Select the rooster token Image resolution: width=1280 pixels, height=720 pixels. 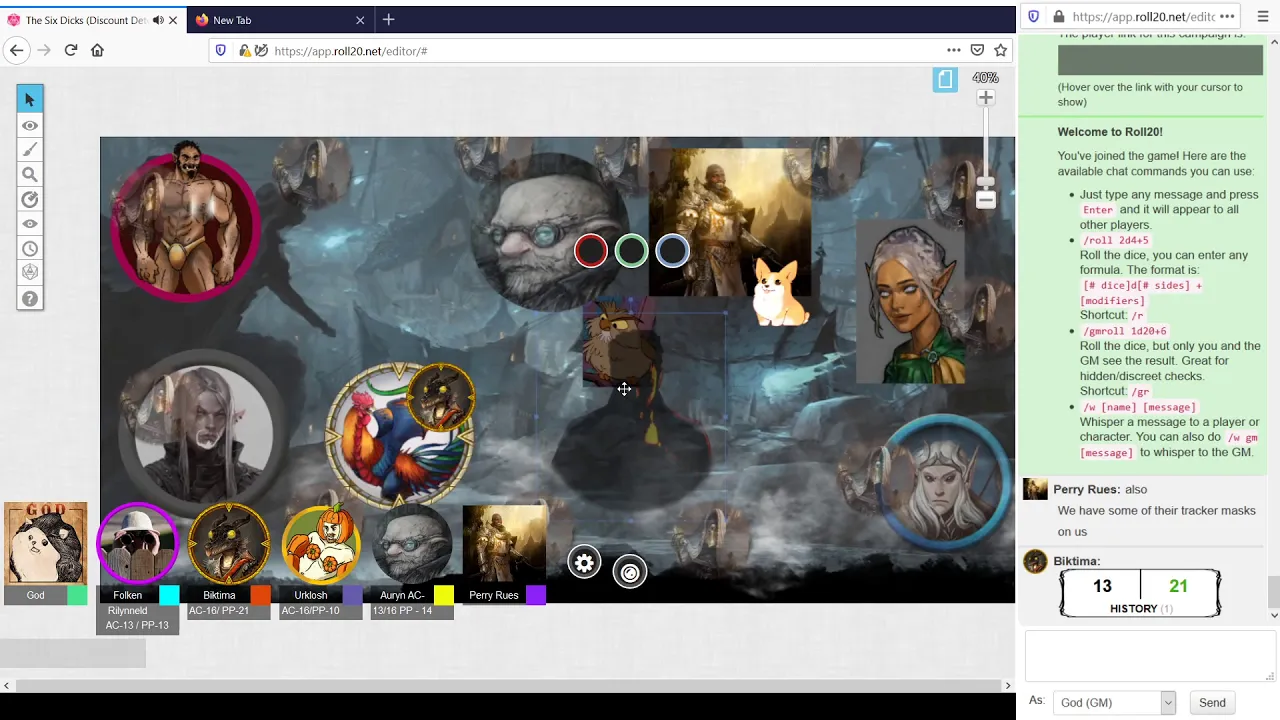(399, 435)
